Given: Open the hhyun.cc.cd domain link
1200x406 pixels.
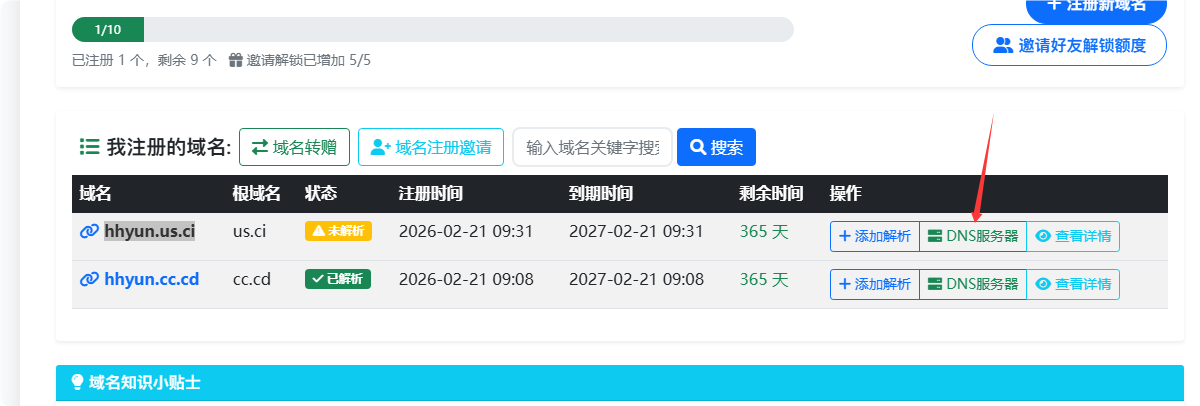Looking at the screenshot, I should (x=151, y=279).
